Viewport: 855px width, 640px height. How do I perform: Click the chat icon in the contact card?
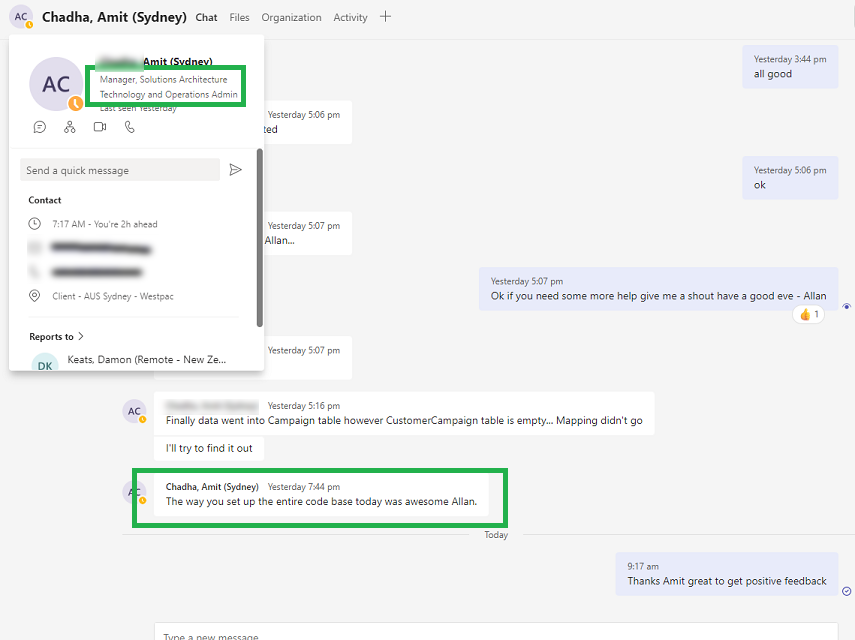[40, 127]
